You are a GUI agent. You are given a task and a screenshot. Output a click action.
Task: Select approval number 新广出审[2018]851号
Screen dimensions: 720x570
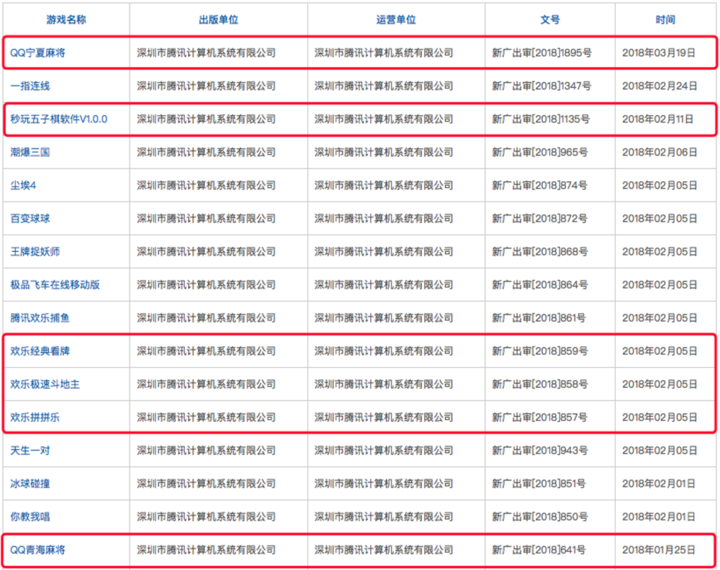coord(539,483)
